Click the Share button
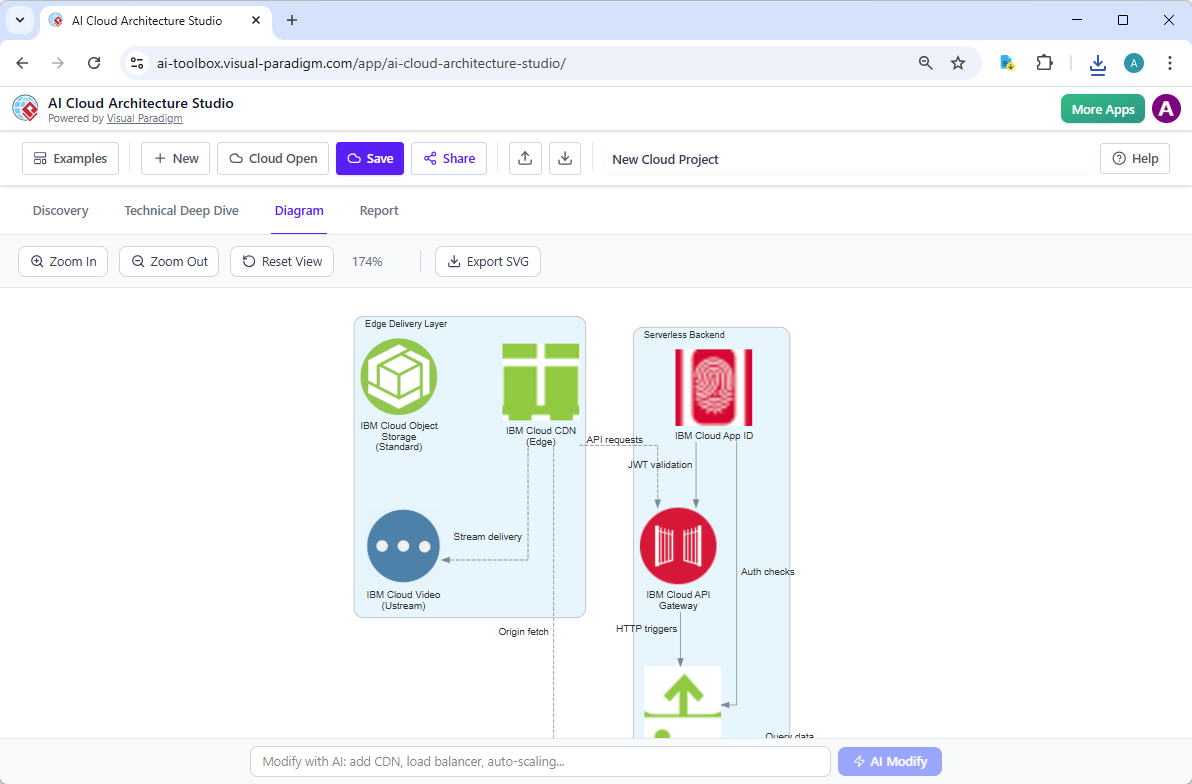 (448, 158)
